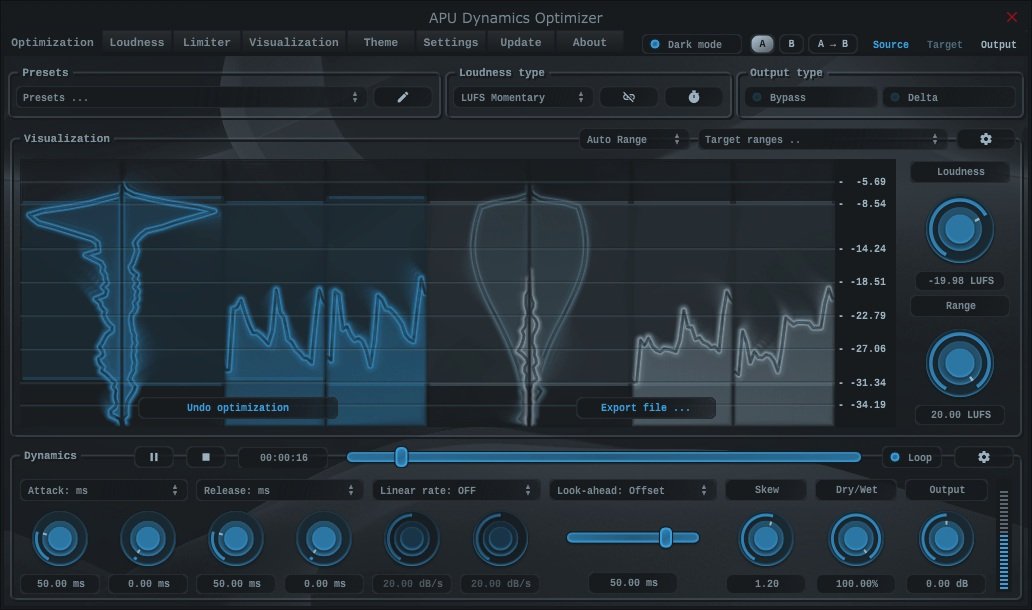Open the Target ranges dropdown

(x=822, y=140)
